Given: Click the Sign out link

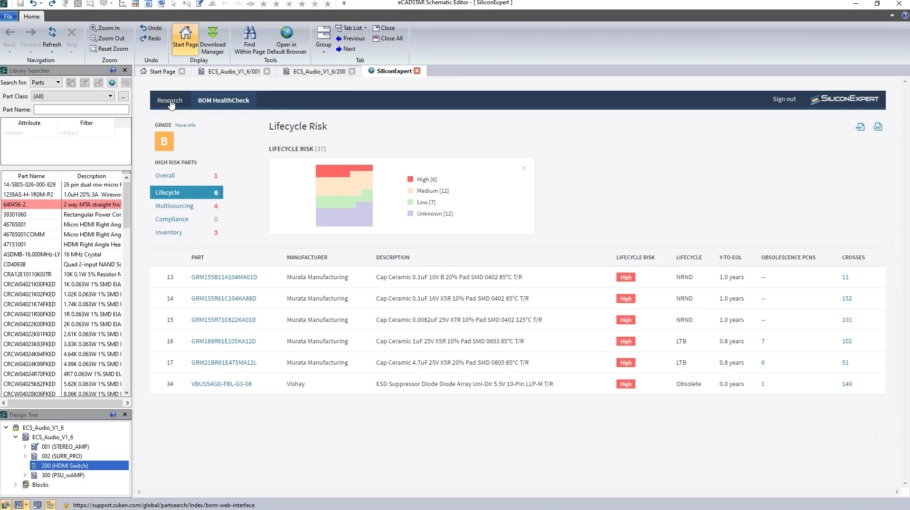Looking at the screenshot, I should (784, 99).
